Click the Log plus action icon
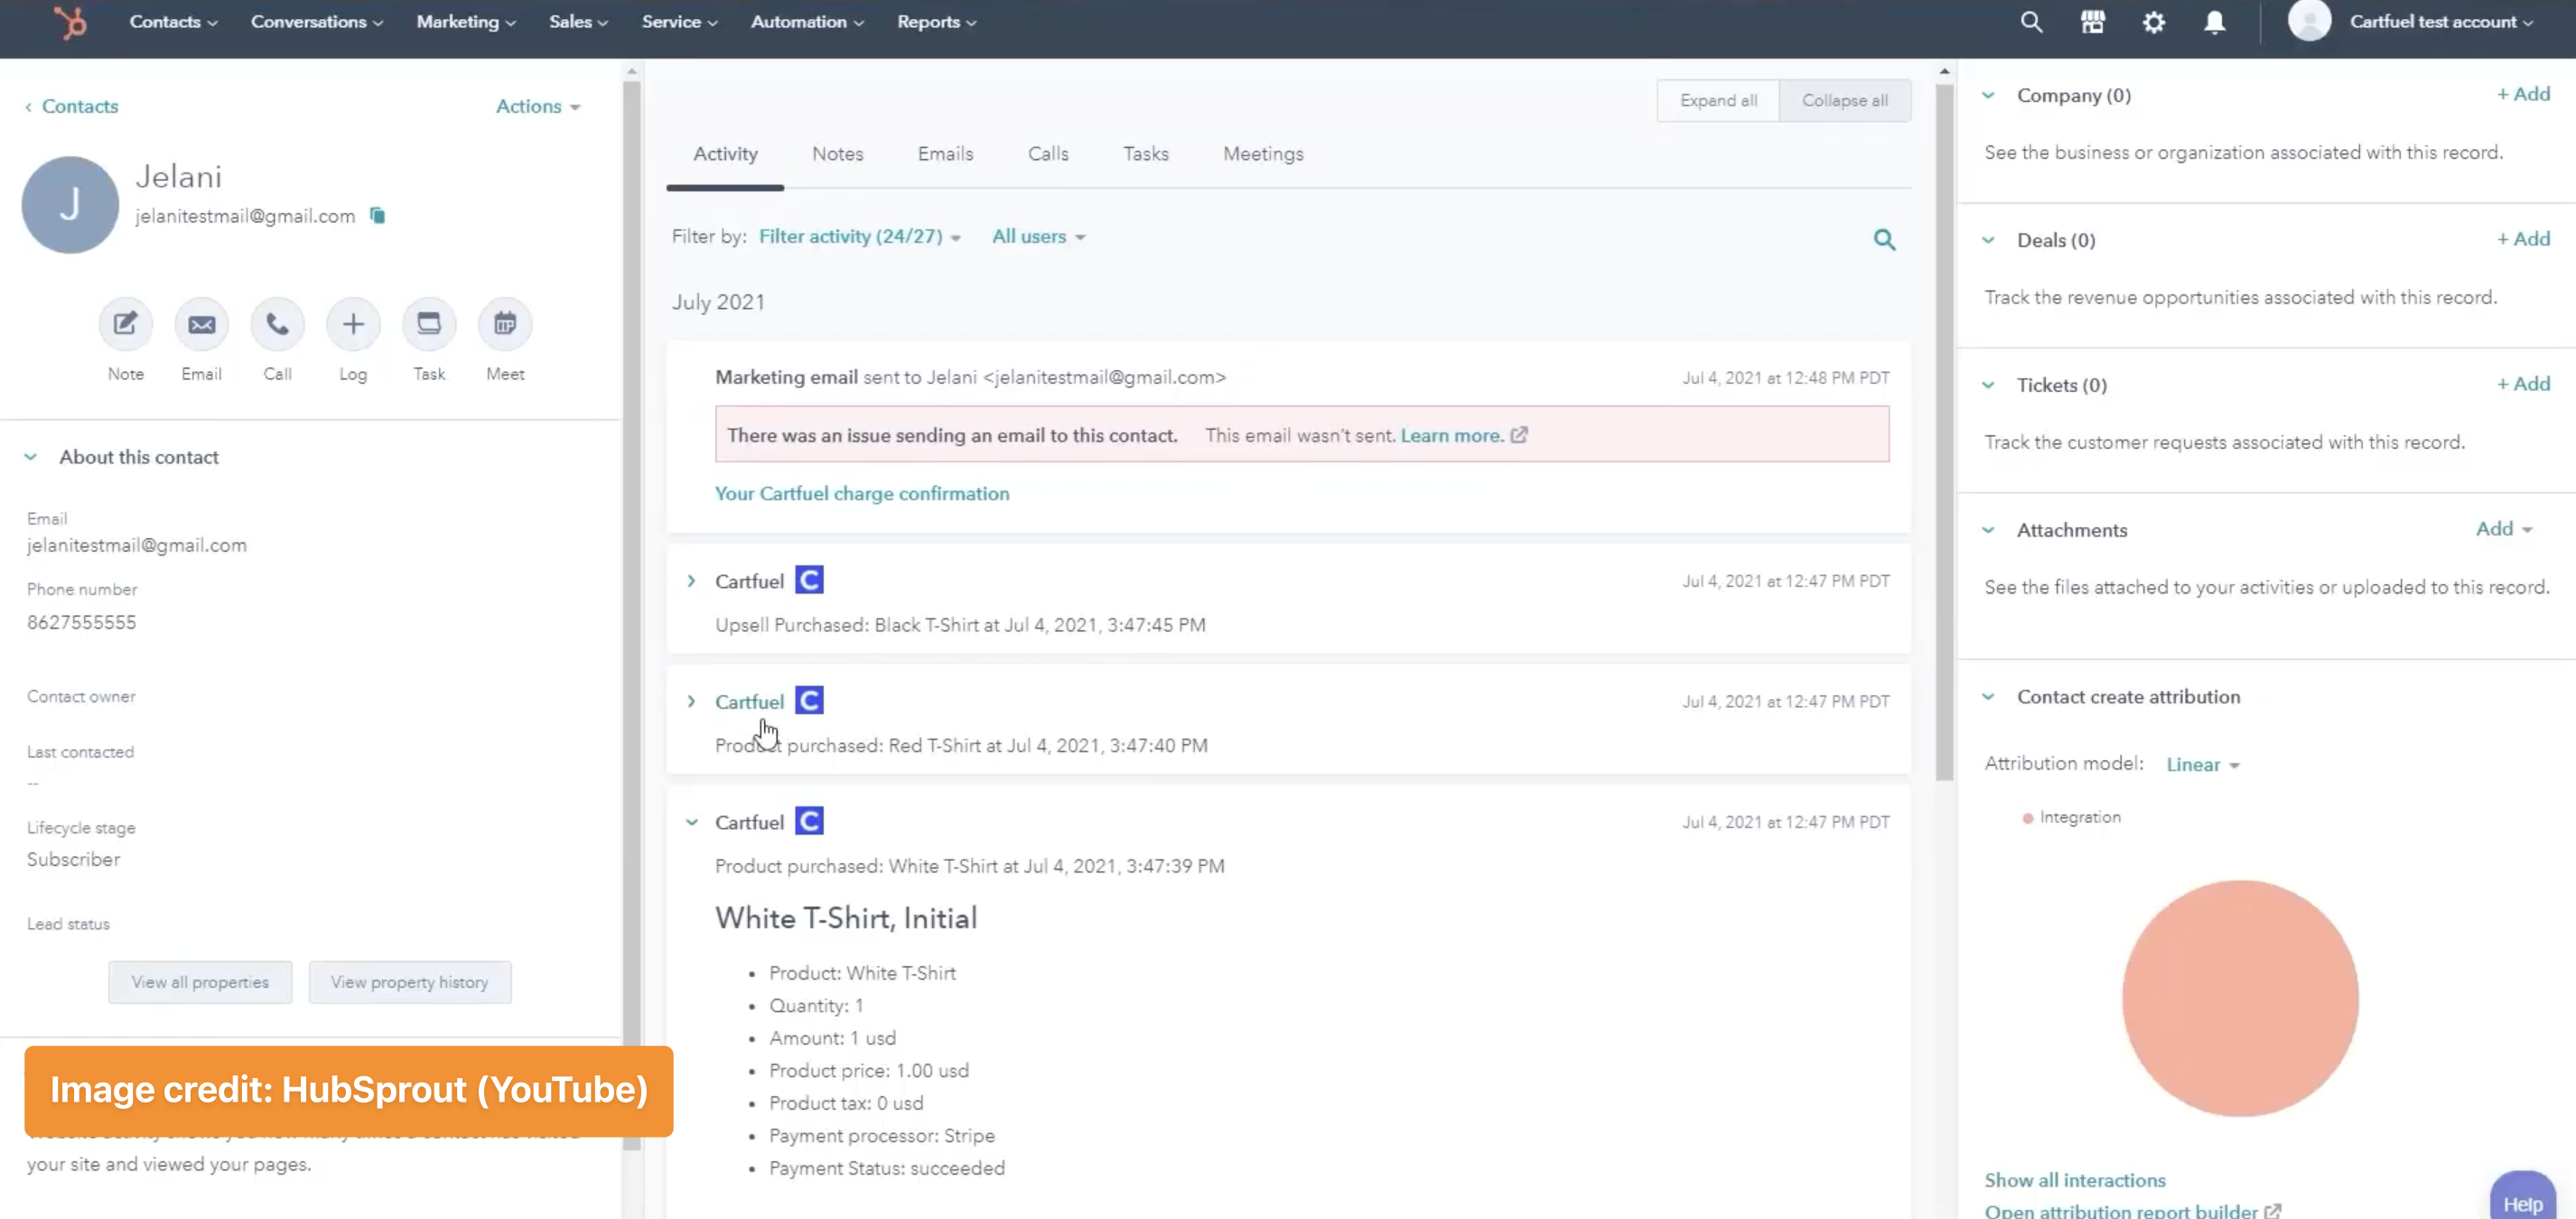 (x=353, y=324)
